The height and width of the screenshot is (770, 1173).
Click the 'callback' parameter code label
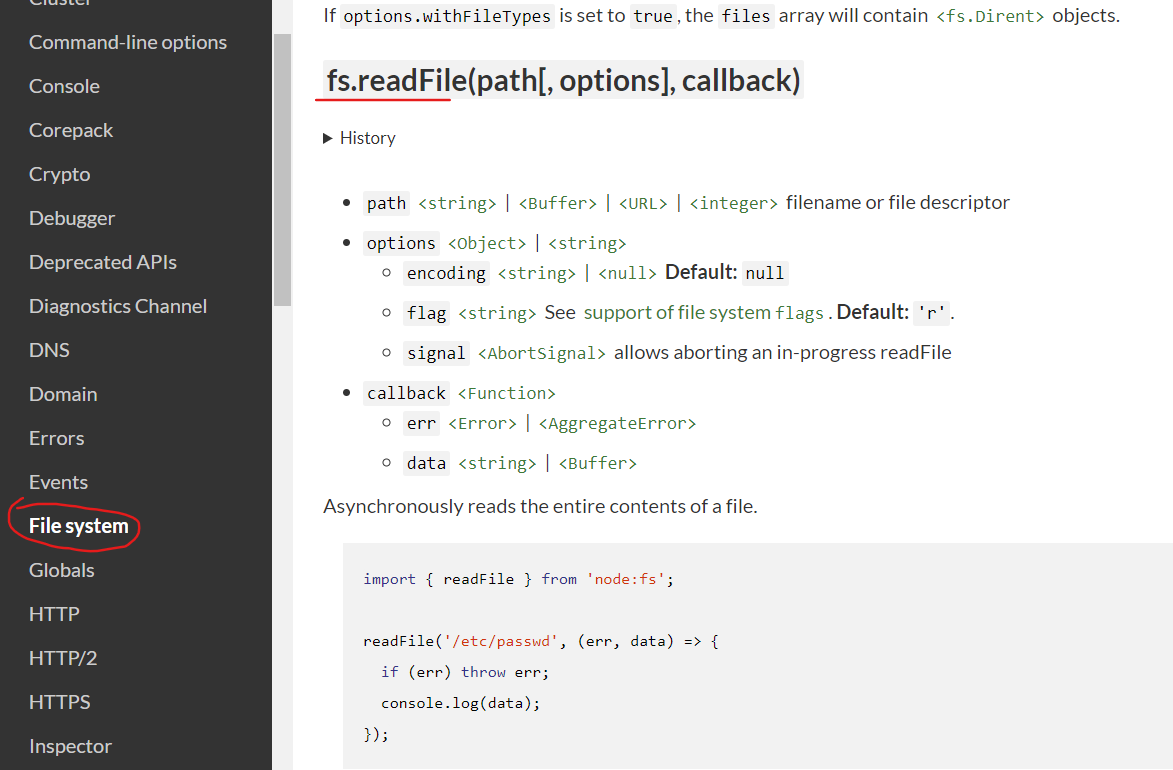click(x=406, y=394)
